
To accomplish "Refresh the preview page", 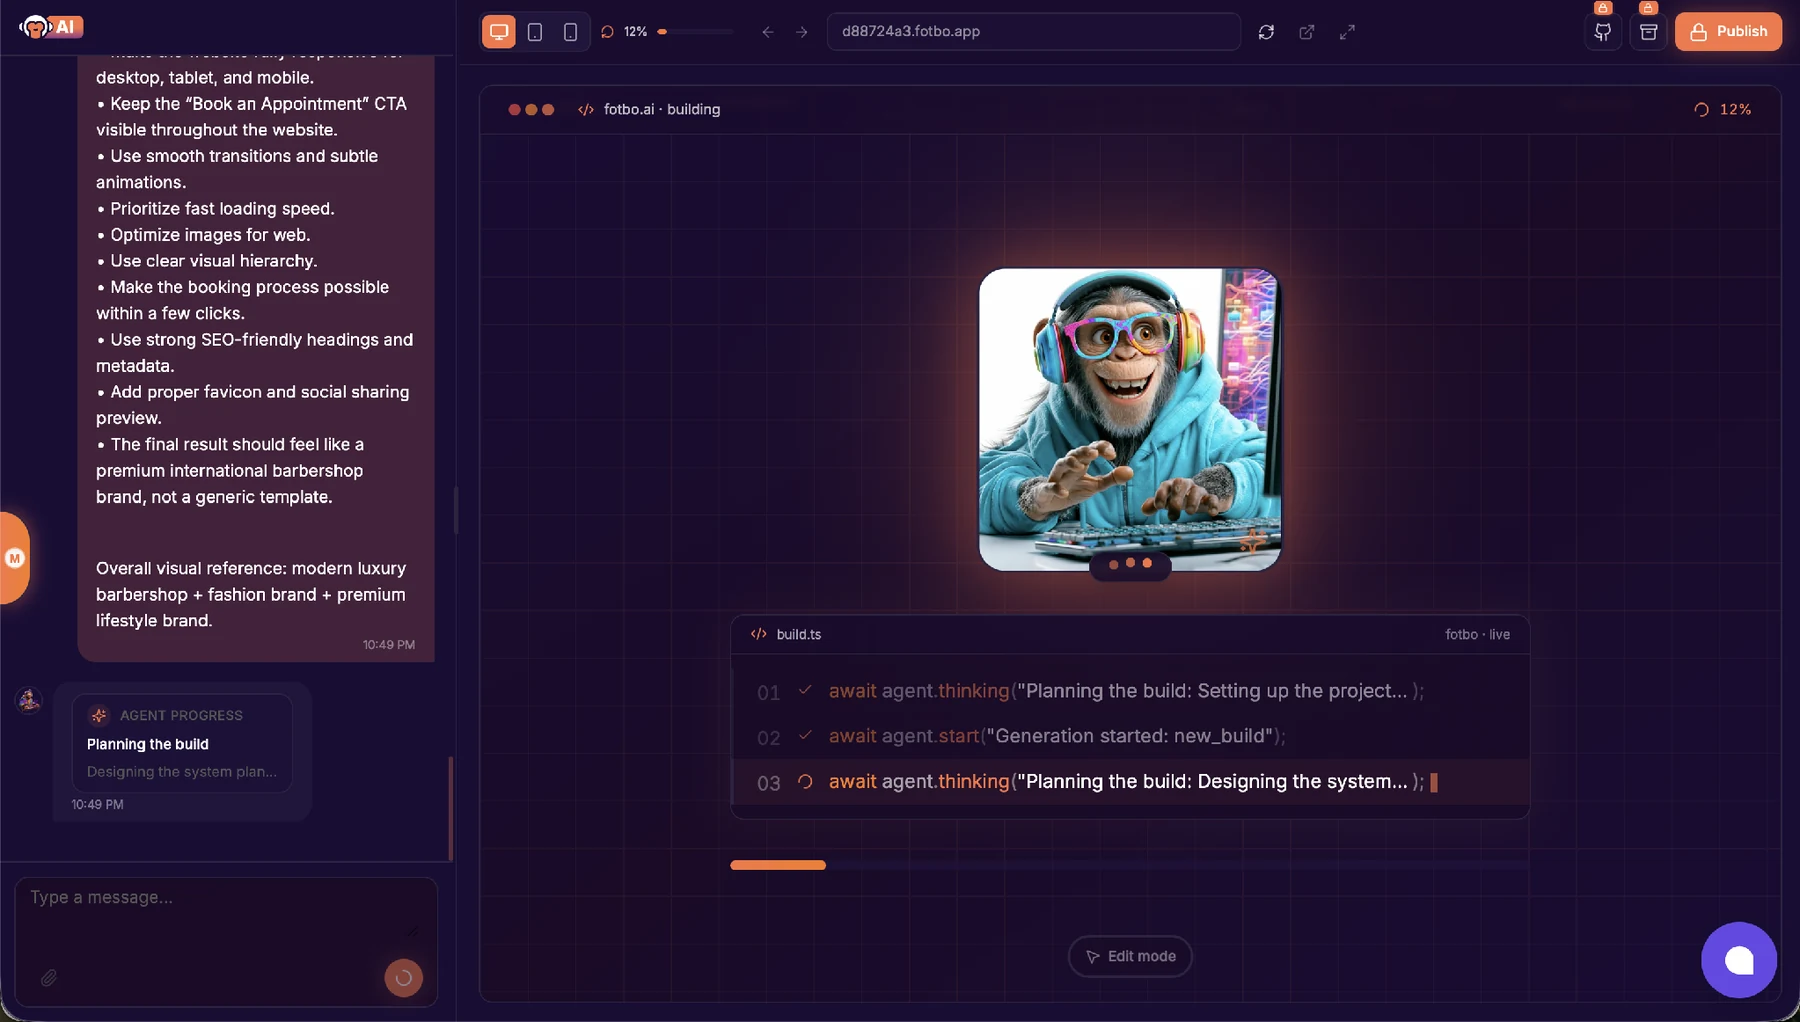I will point(1266,32).
